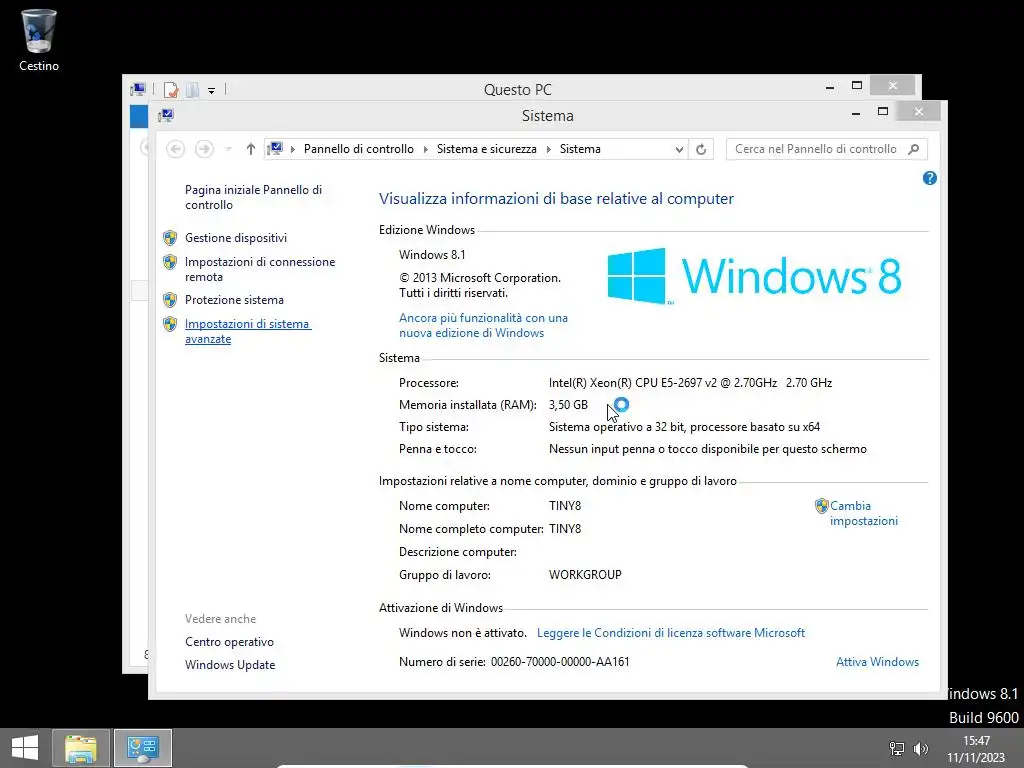1024x768 pixels.
Task: Select the processor value 'Intel(R) Xeon(R) CPU E5-2697 v2'
Action: [x=633, y=383]
